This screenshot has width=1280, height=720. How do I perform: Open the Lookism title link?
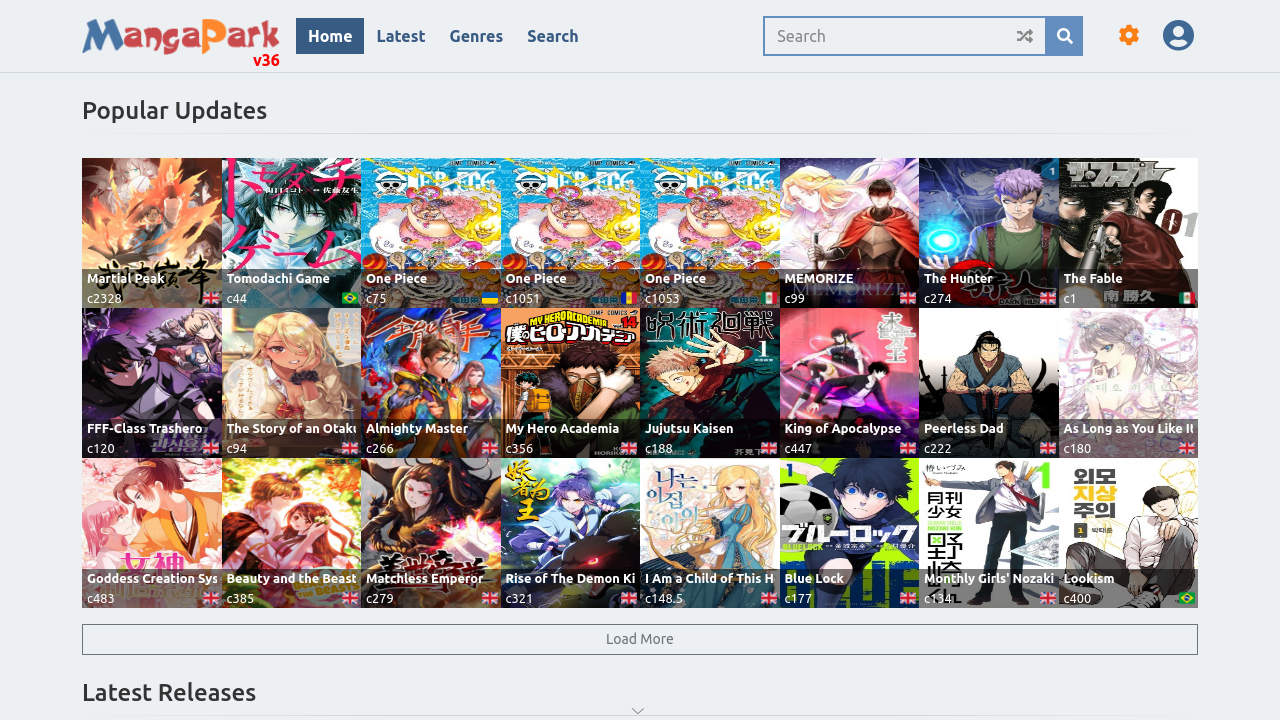(x=1089, y=578)
